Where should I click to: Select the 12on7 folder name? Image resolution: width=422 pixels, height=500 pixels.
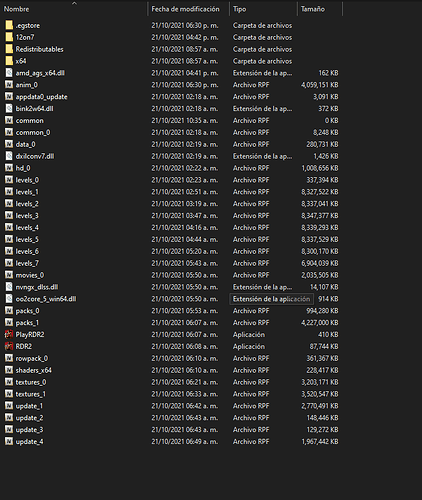pyautogui.click(x=25, y=37)
